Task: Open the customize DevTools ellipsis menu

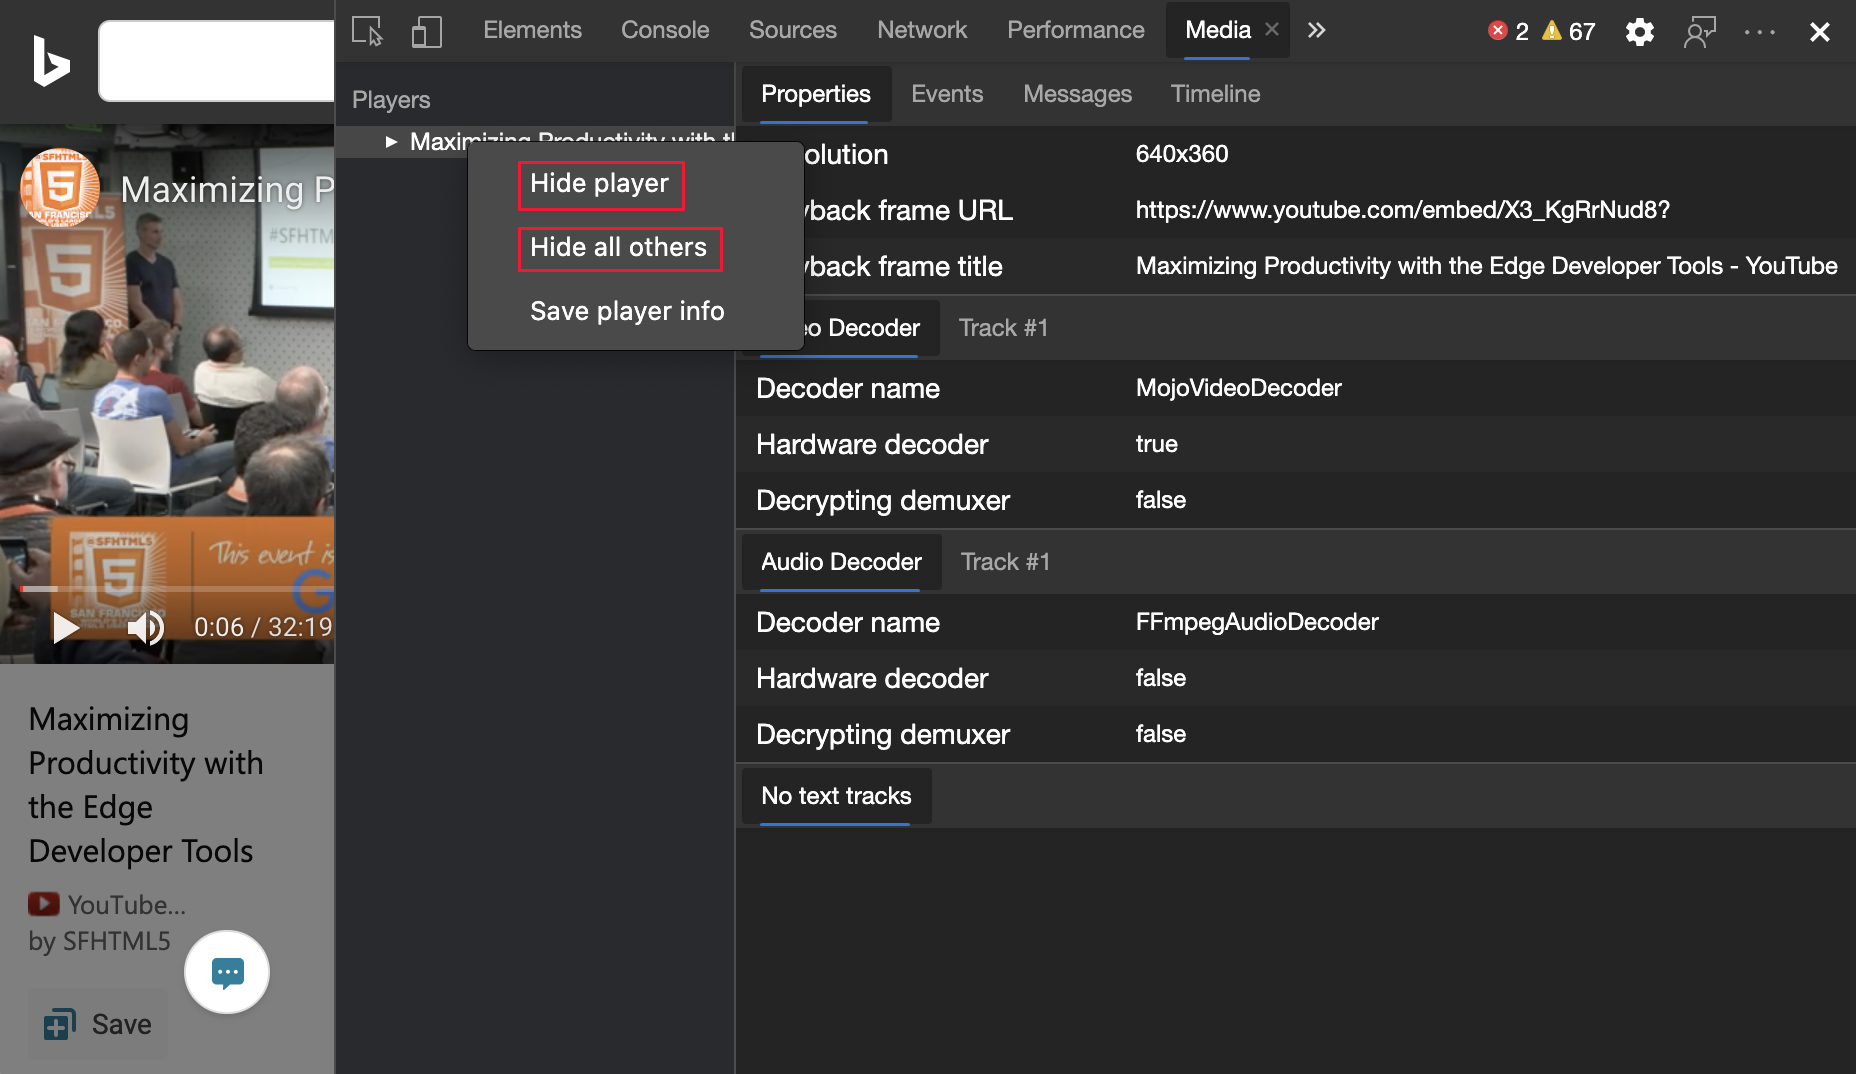Action: click(1759, 32)
